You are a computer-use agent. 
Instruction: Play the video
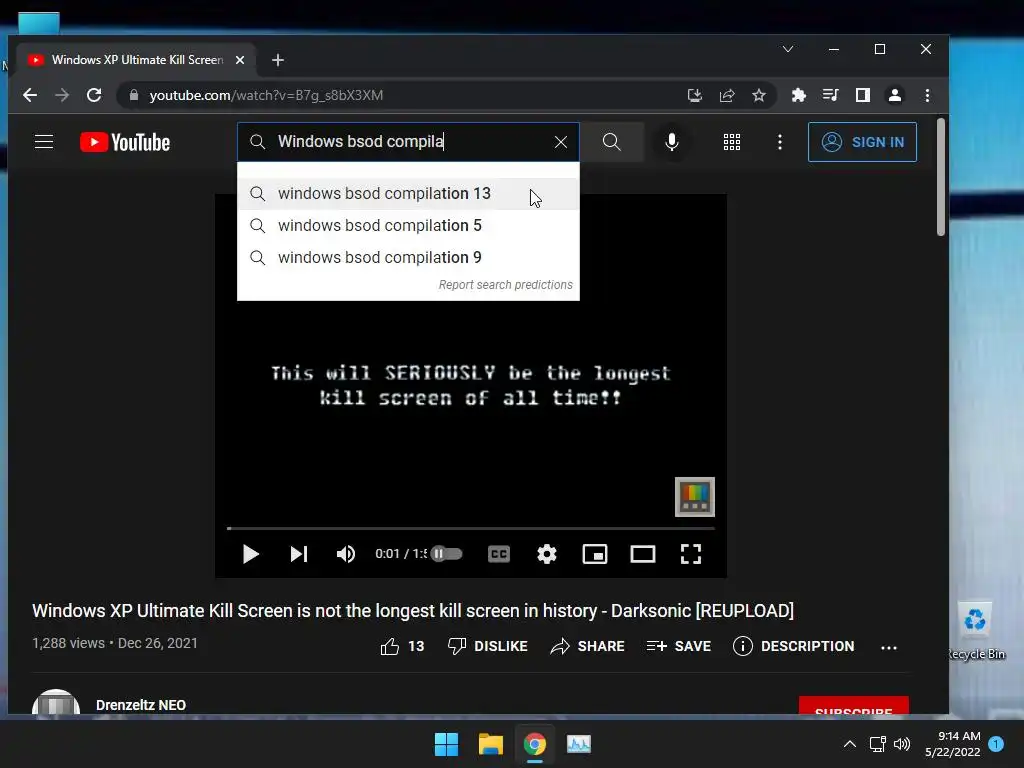coord(250,554)
